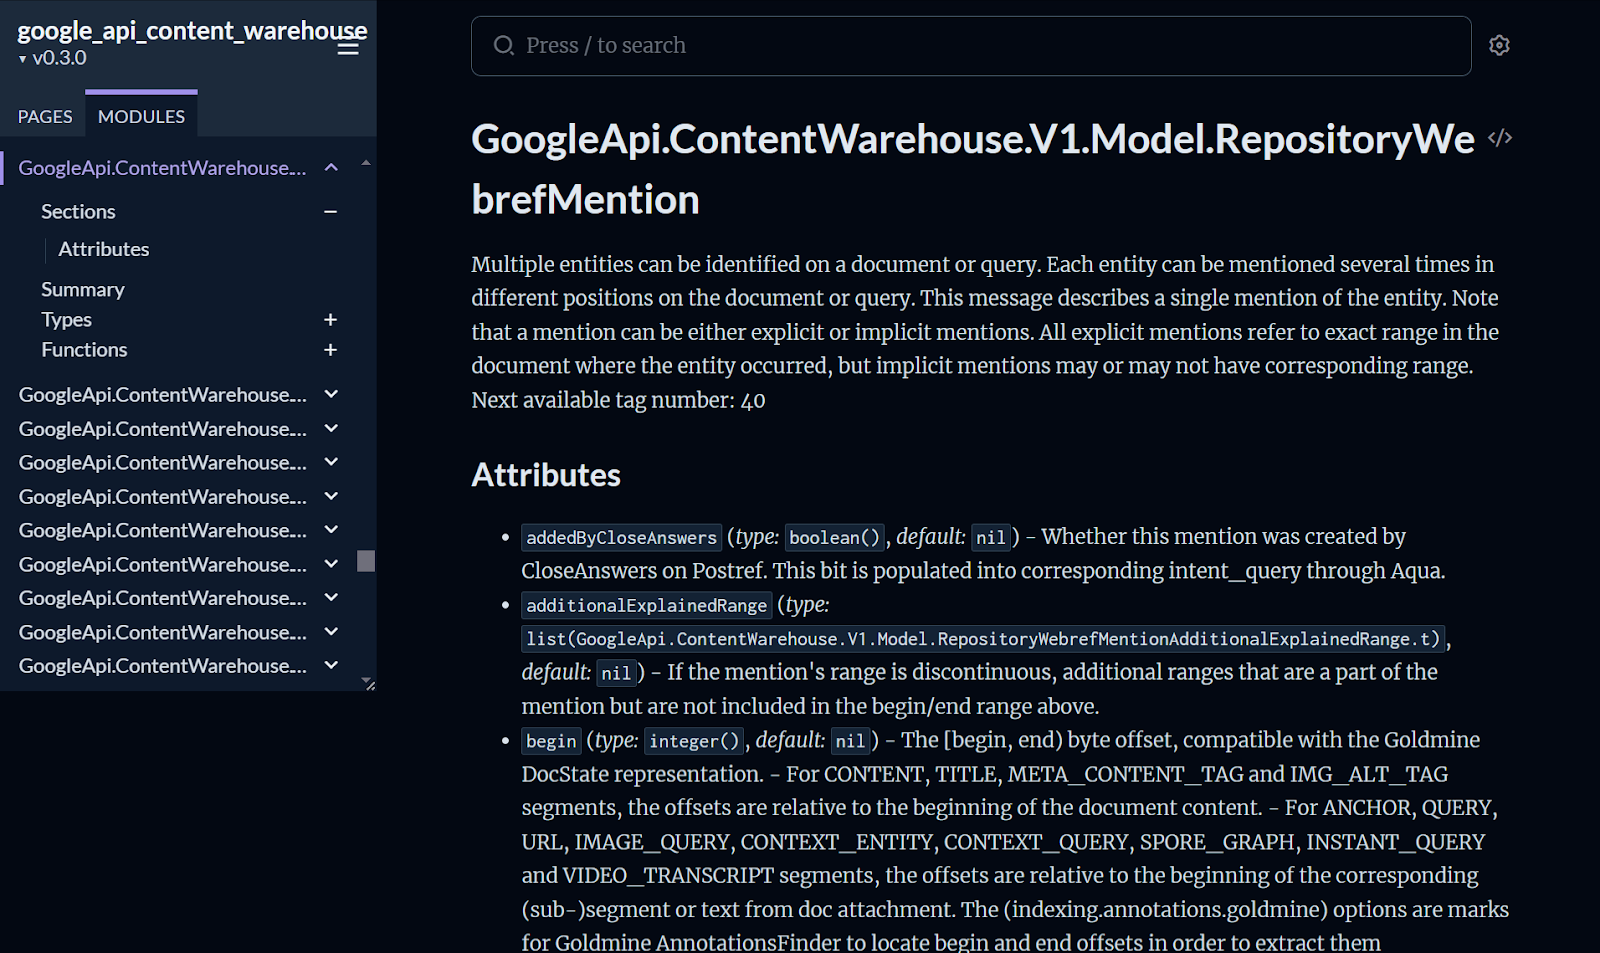1600x953 pixels.
Task: Click the additionalExplainedRange attribute name
Action: [x=646, y=606]
